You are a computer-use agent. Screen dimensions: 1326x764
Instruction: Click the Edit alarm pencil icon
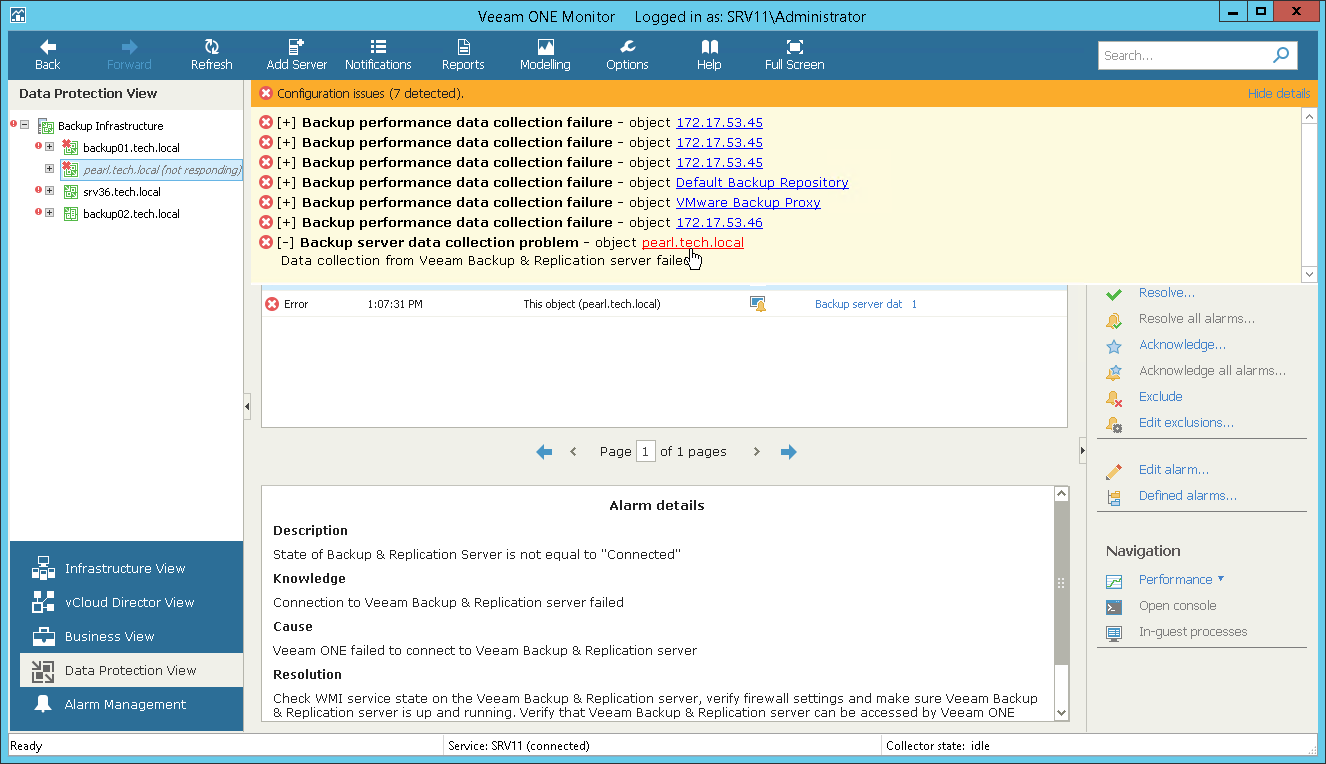[1114, 471]
